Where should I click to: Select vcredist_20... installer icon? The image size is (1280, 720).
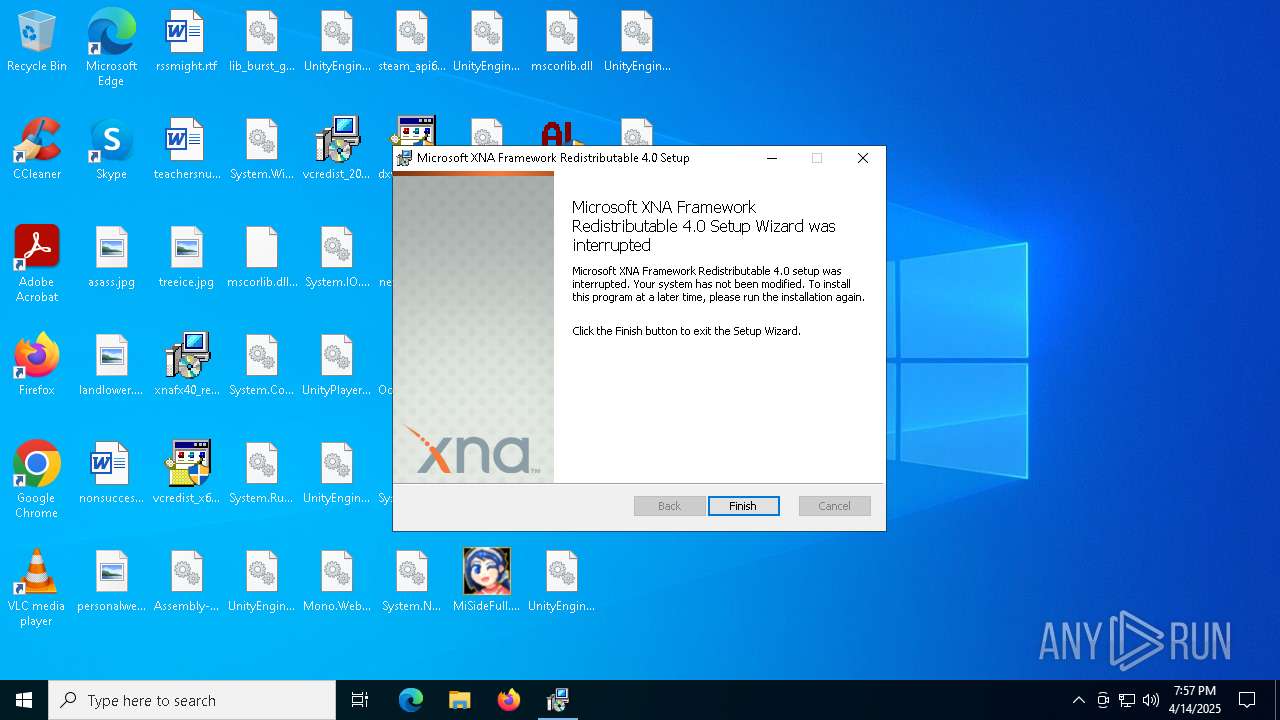point(337,150)
